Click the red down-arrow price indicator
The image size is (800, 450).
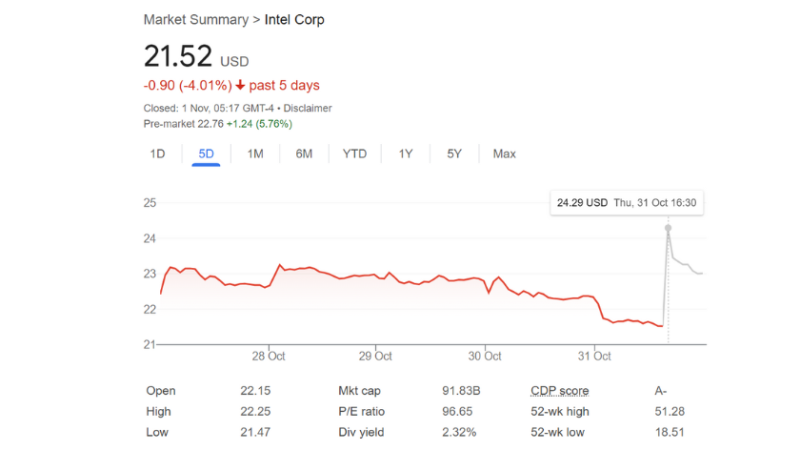[241, 86]
